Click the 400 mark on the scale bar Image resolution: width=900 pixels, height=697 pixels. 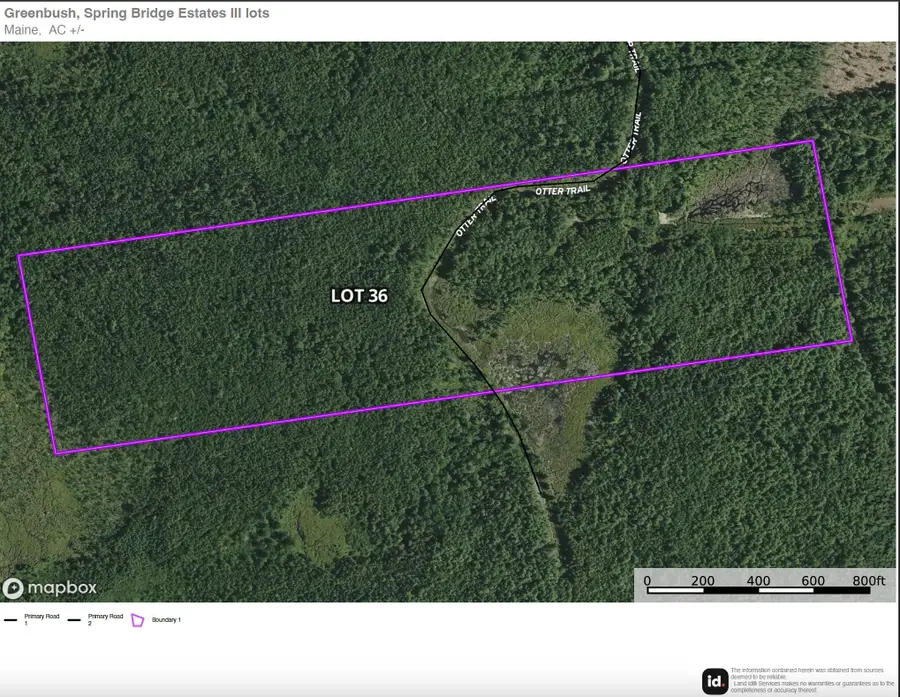pyautogui.click(x=760, y=578)
